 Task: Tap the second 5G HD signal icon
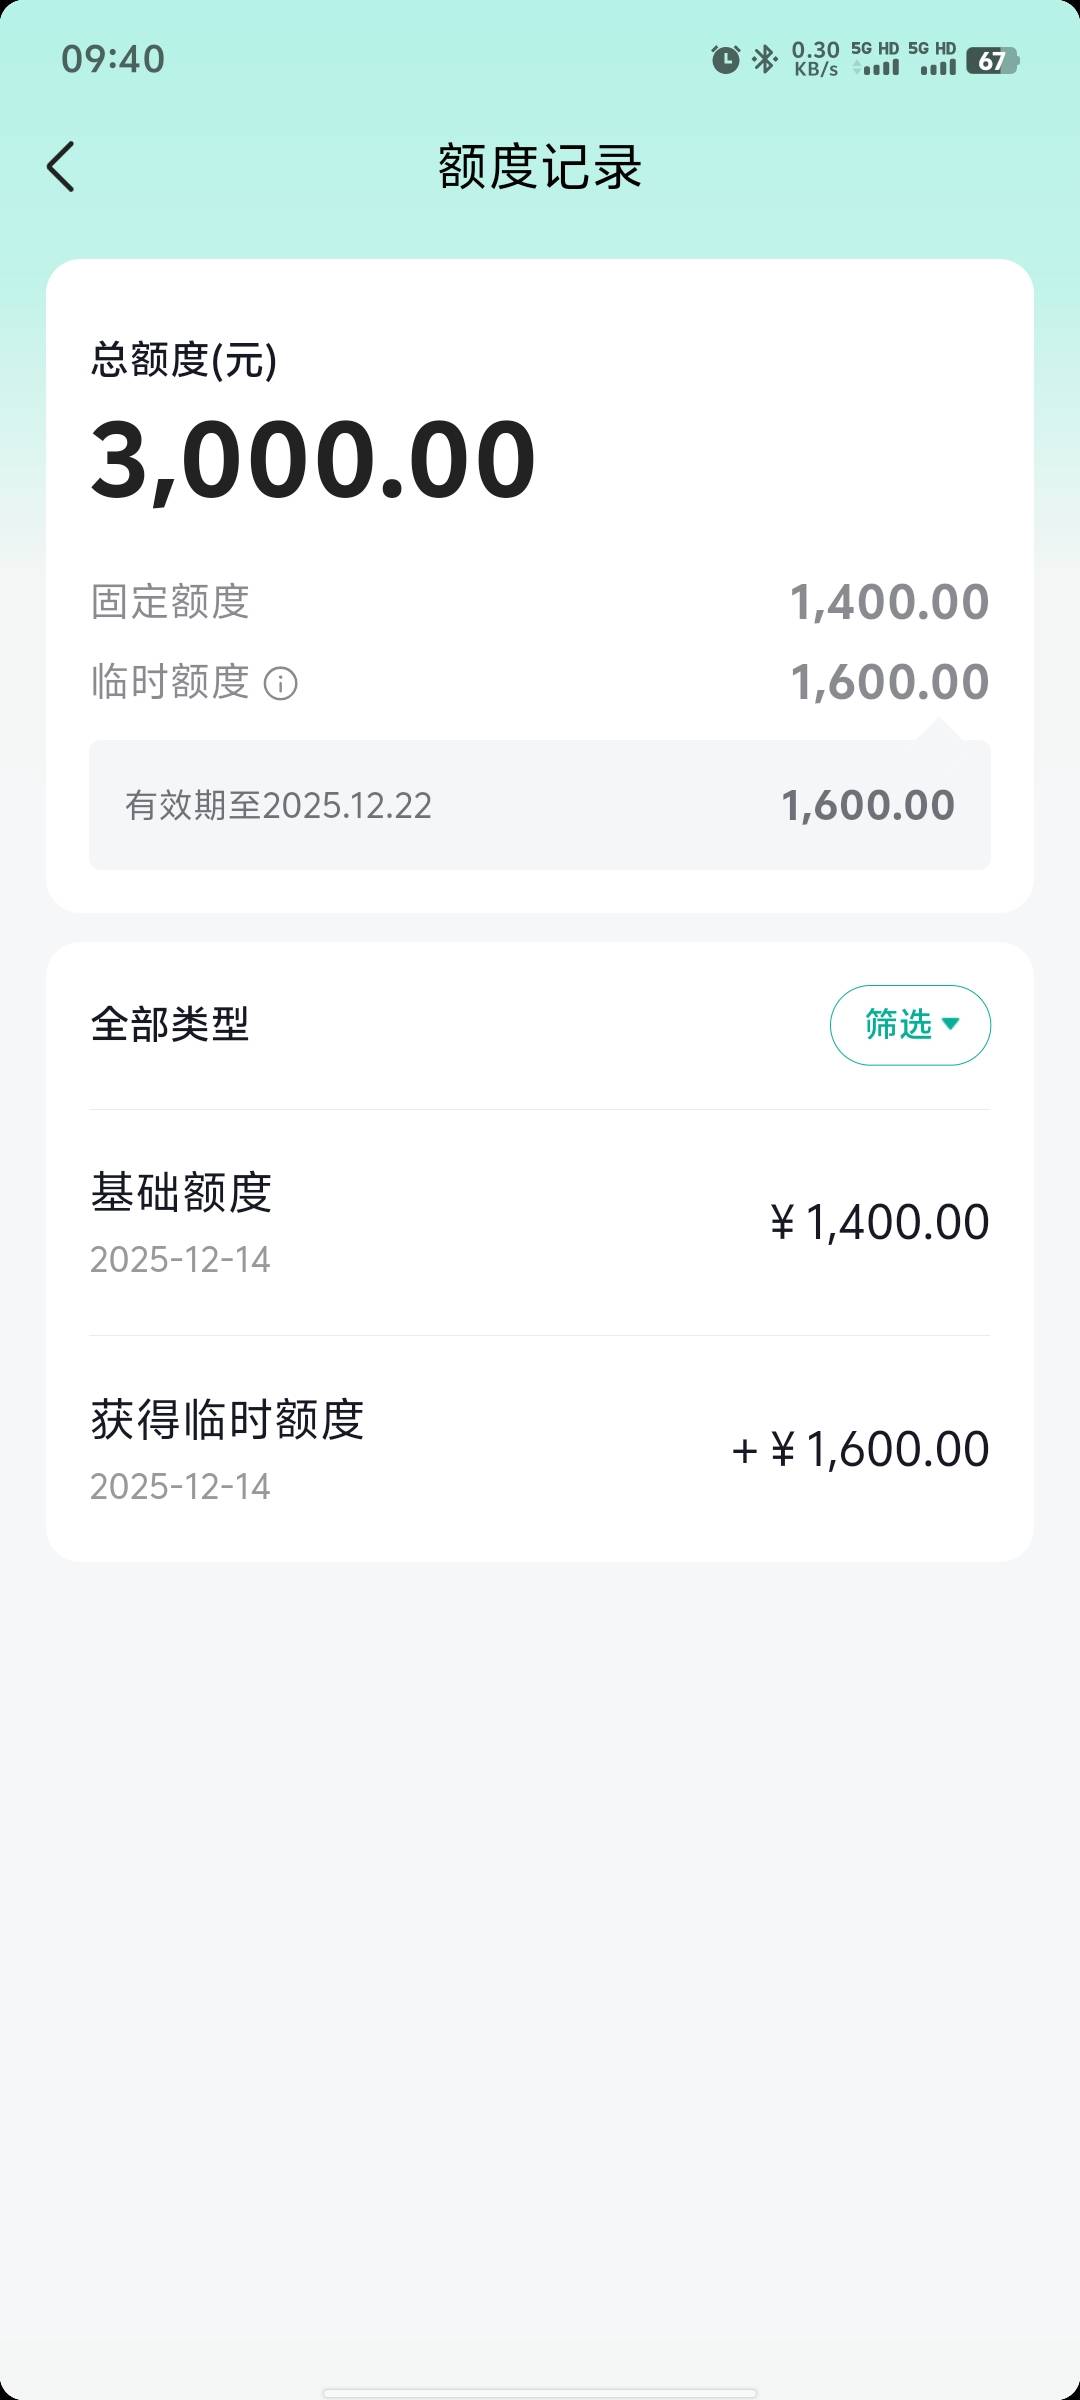pyautogui.click(x=932, y=60)
